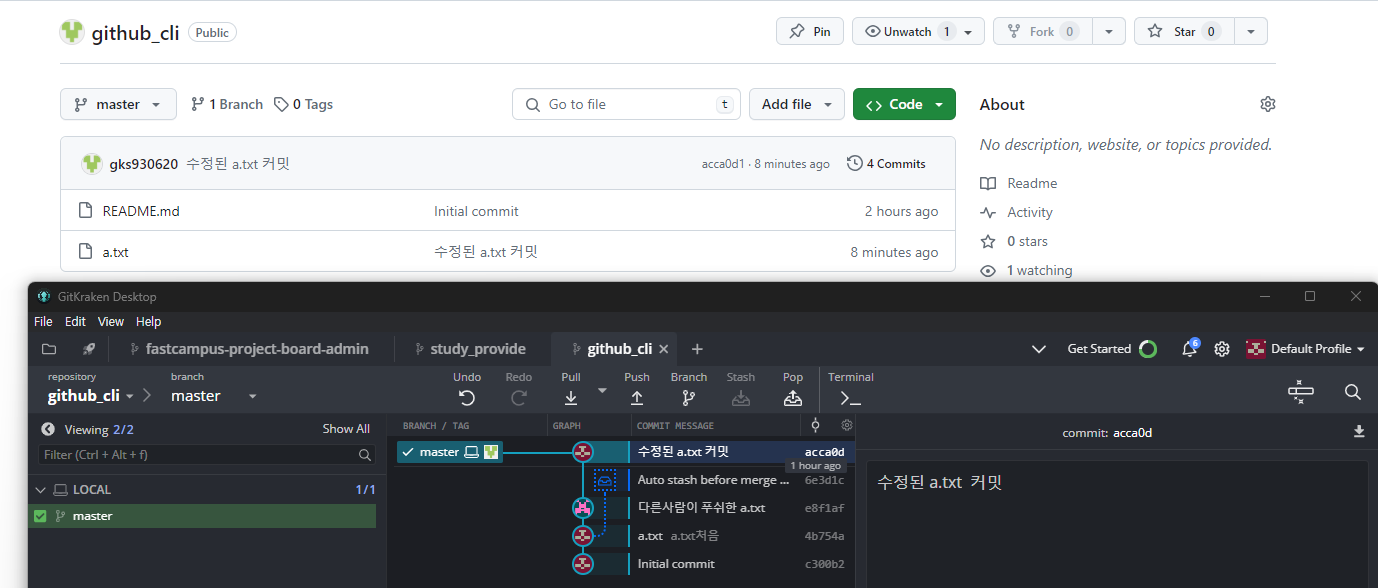Screen dimensions: 1378x588
Task: Open the Default Profile dropdown
Action: click(1306, 349)
